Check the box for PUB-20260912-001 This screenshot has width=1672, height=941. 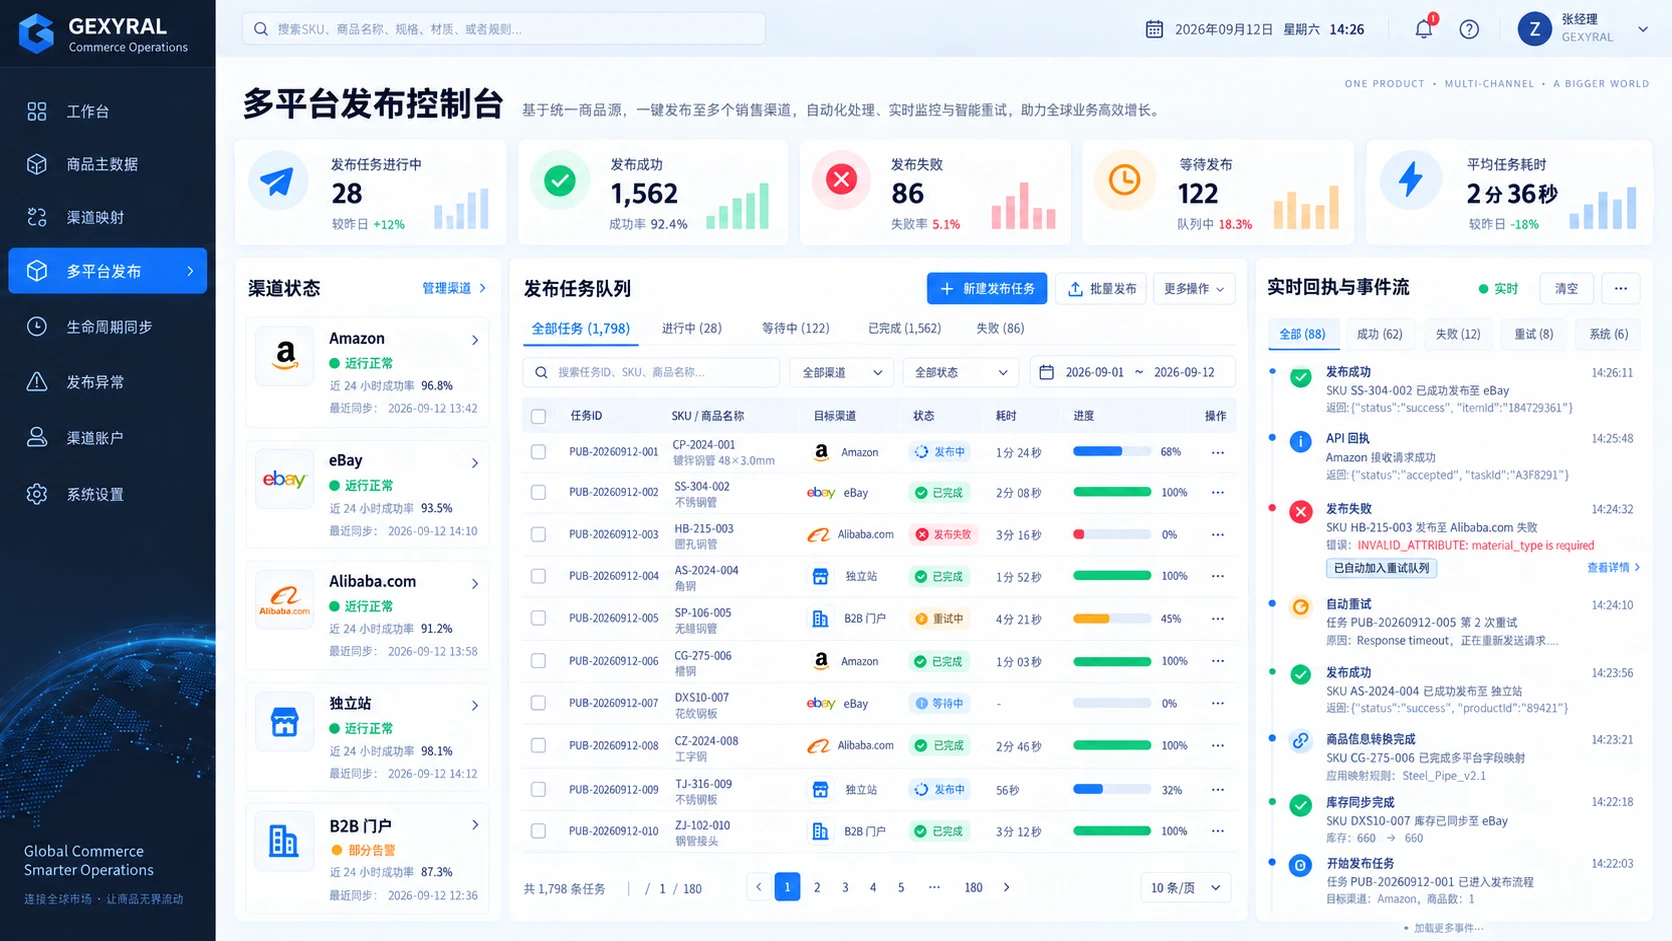538,452
